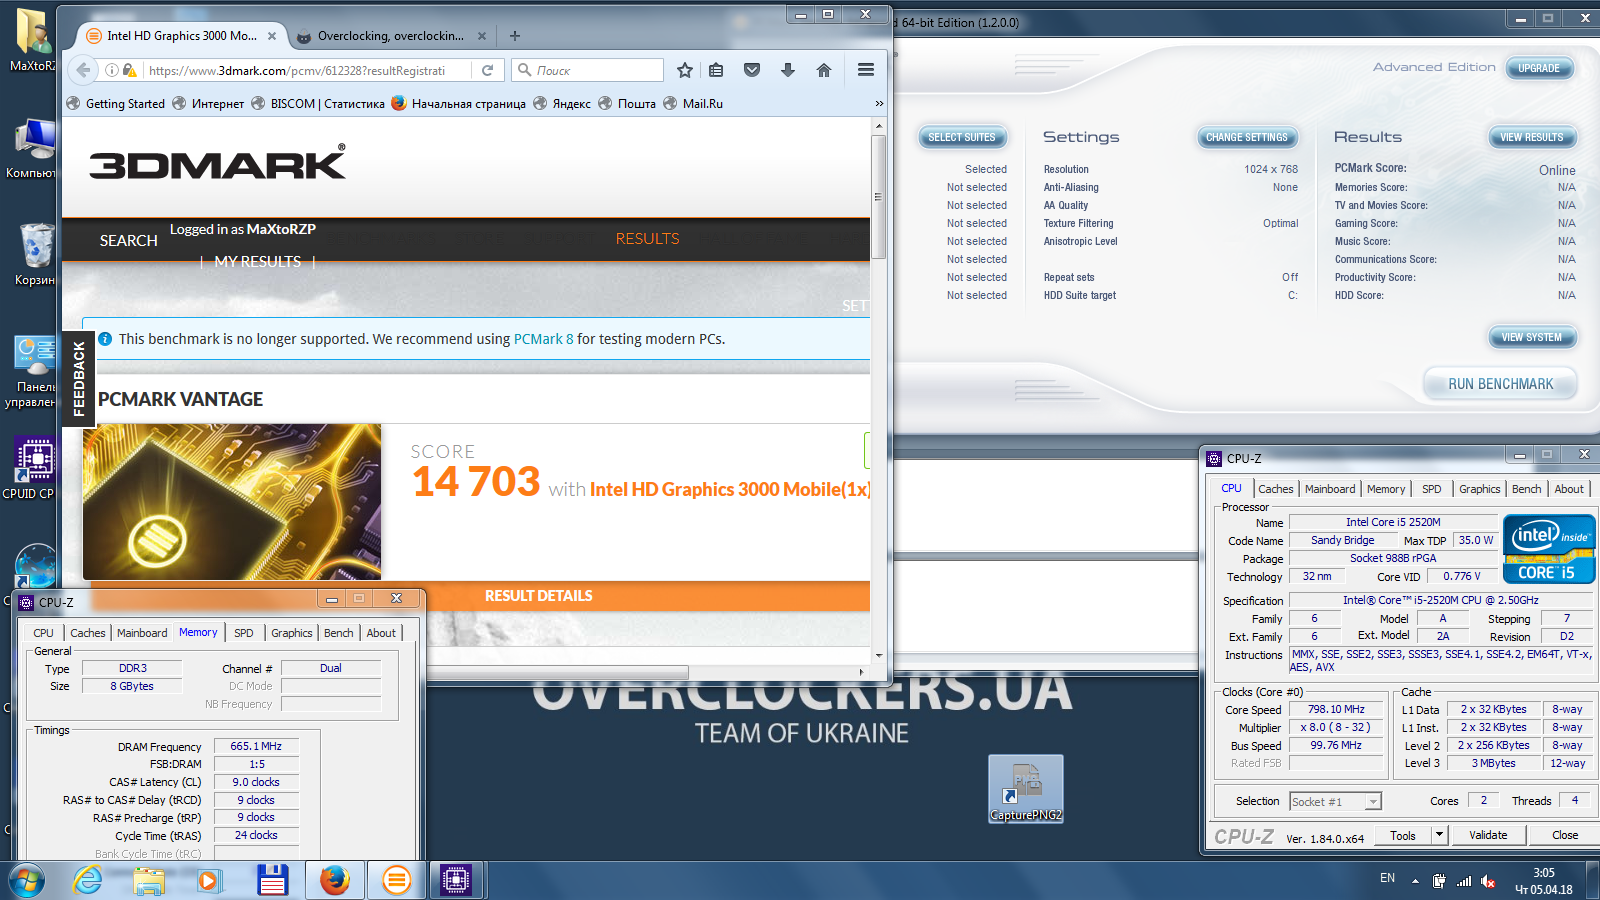
Task: Close the Intel HD Graphics 3000 tab
Action: [x=272, y=36]
